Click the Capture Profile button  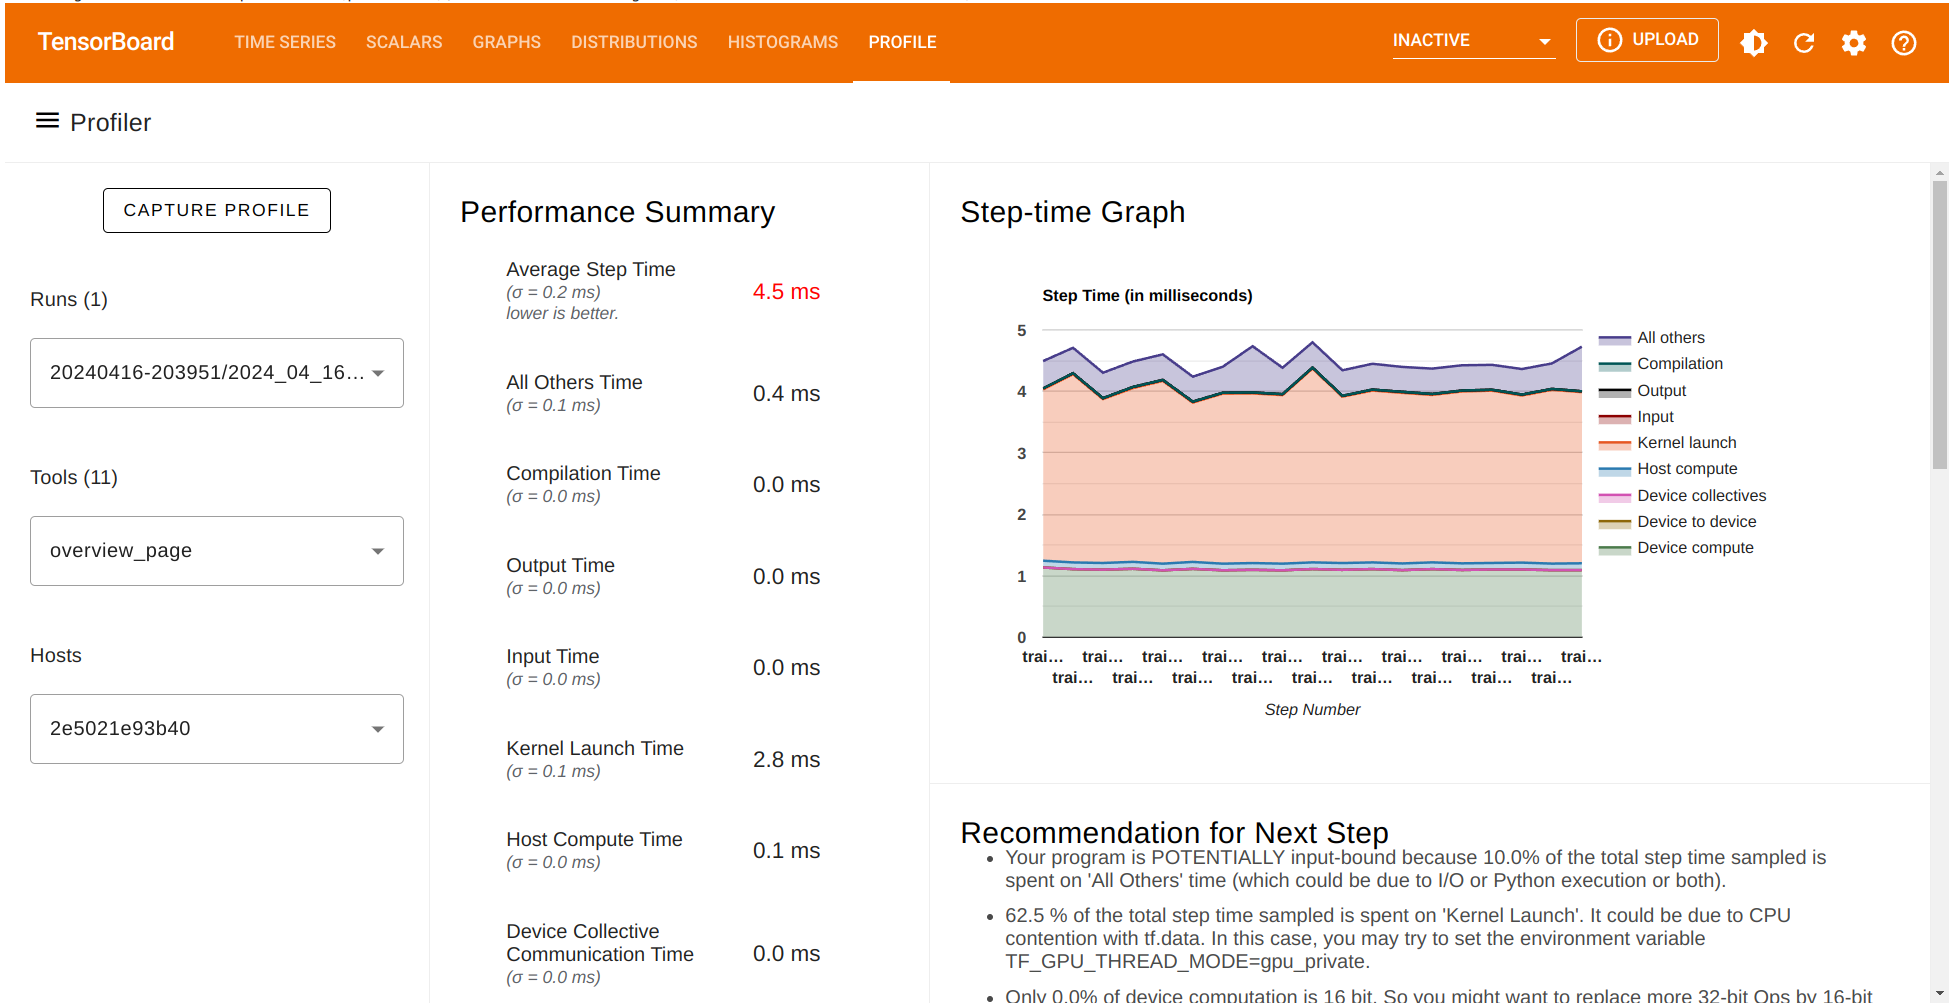(217, 210)
